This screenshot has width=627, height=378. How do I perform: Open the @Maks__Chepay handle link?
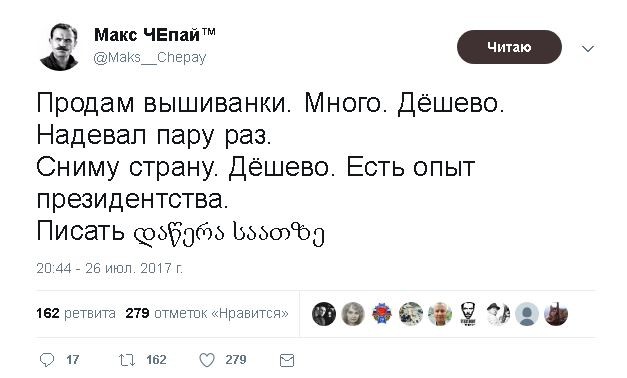point(150,58)
